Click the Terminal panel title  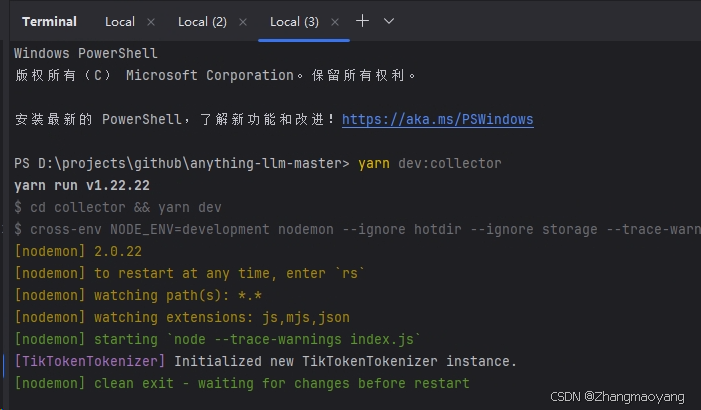tap(49, 21)
